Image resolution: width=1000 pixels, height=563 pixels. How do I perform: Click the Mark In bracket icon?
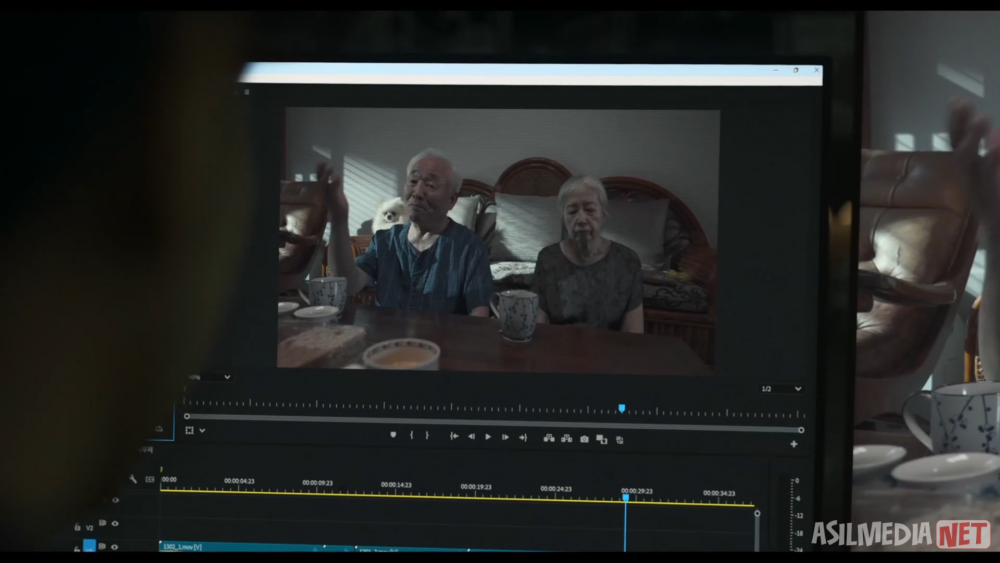coord(411,435)
